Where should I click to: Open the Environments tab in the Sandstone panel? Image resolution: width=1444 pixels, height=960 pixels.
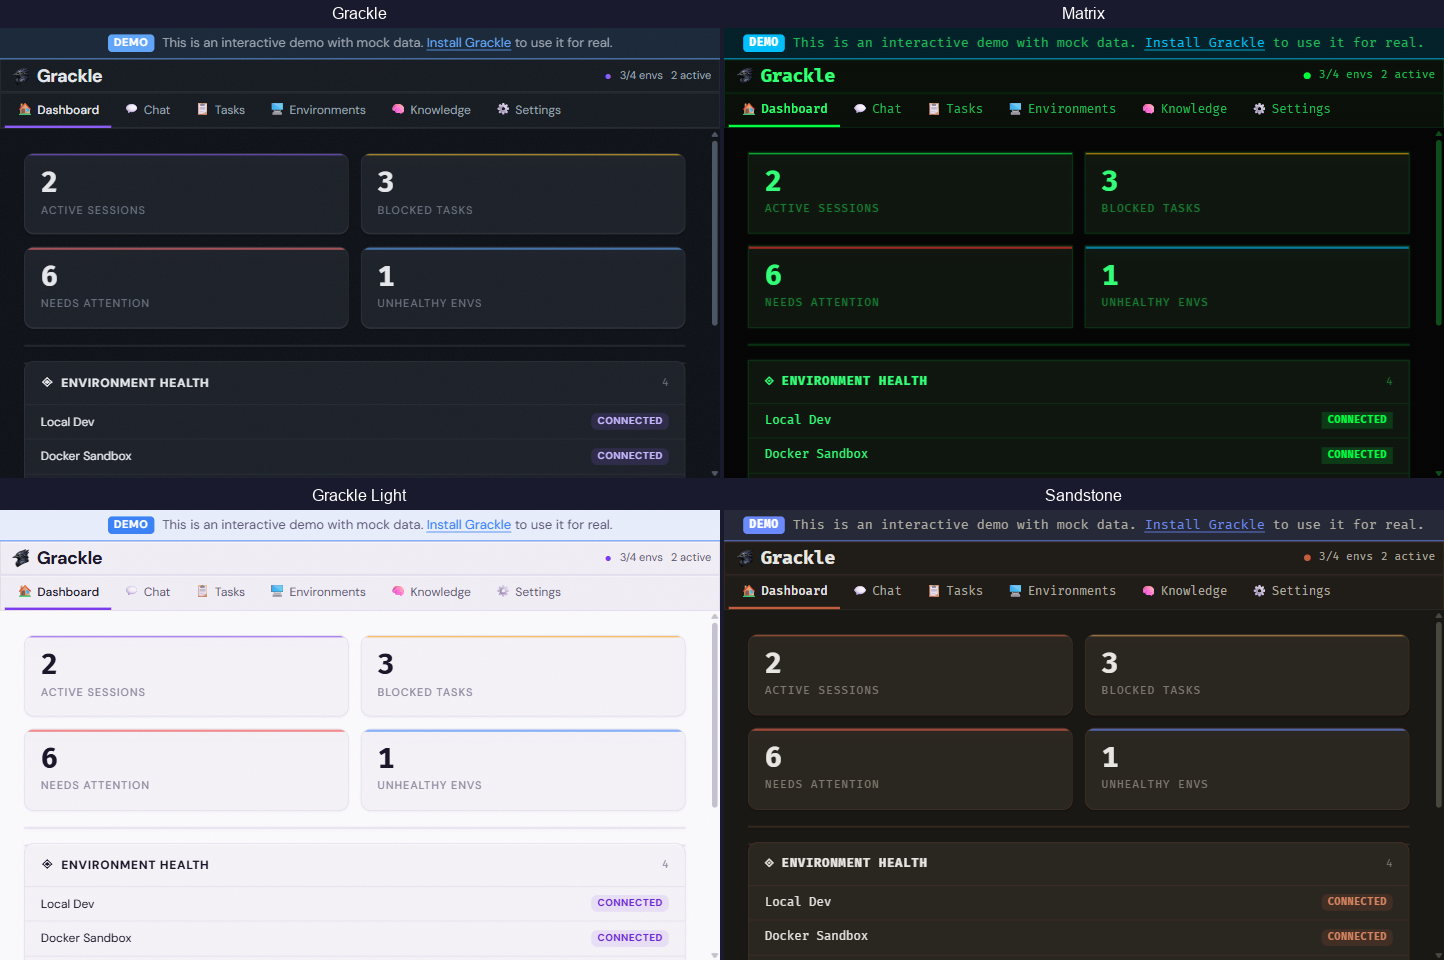click(1062, 591)
